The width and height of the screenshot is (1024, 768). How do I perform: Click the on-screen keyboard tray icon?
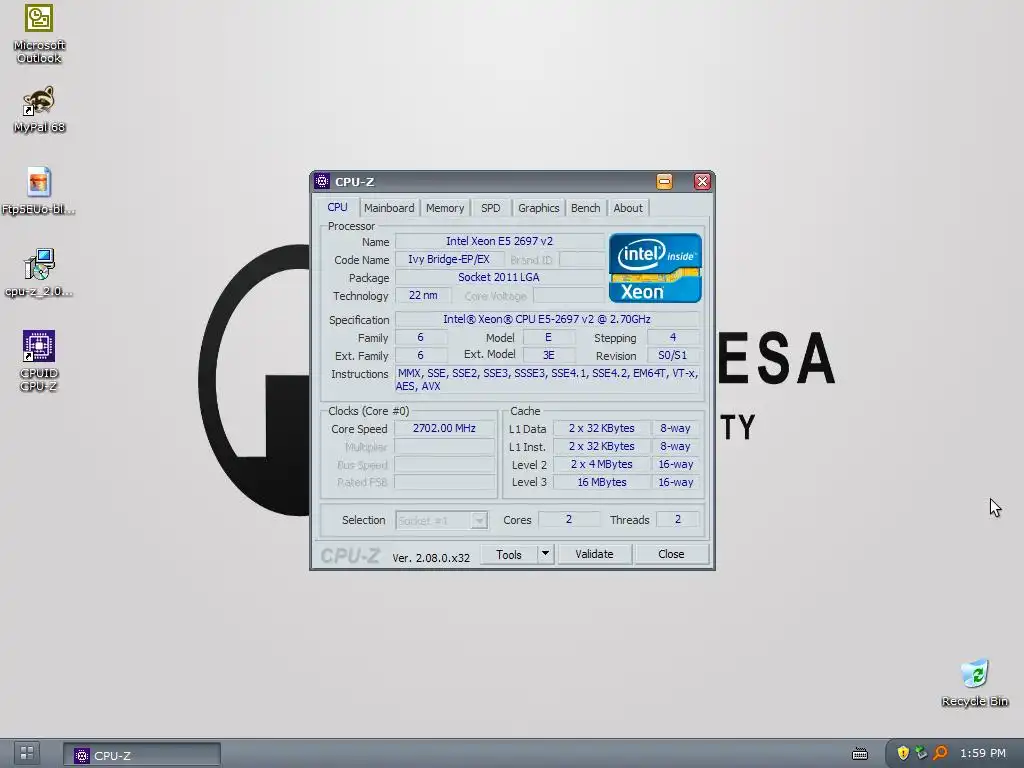tap(860, 754)
